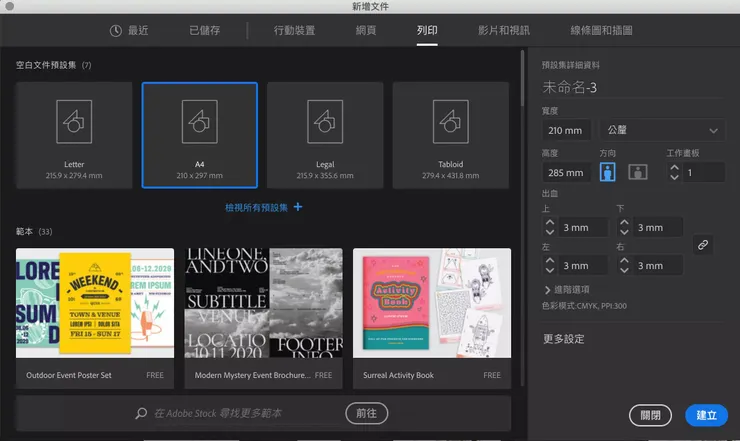
Task: Switch to the 線條圖和插圖 tab
Action: (x=601, y=31)
